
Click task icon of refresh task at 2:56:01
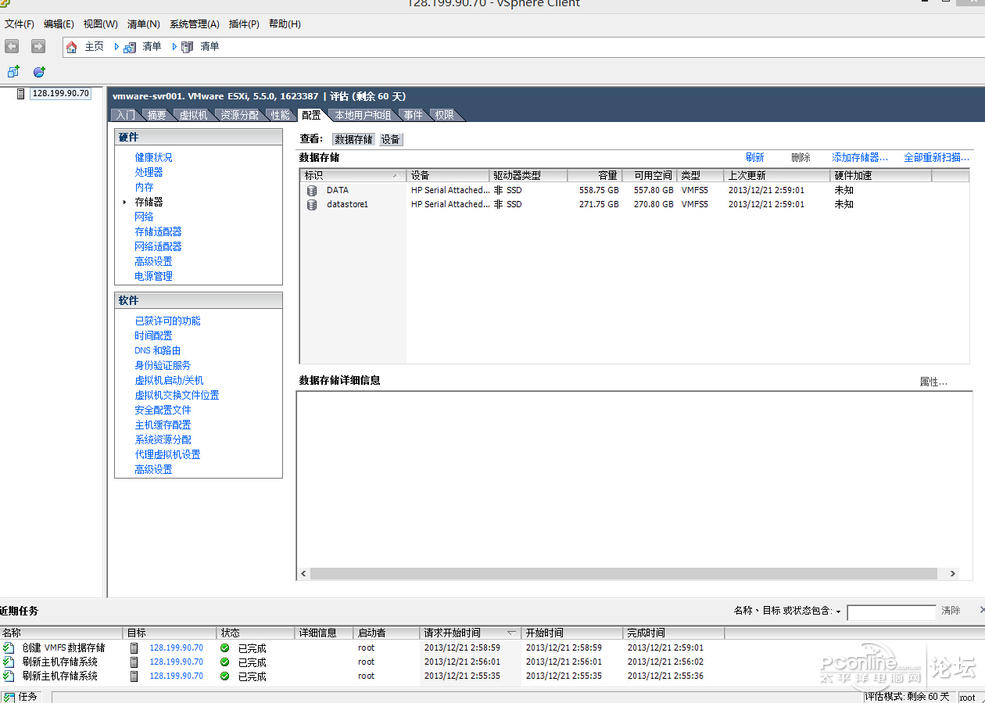click(x=8, y=662)
